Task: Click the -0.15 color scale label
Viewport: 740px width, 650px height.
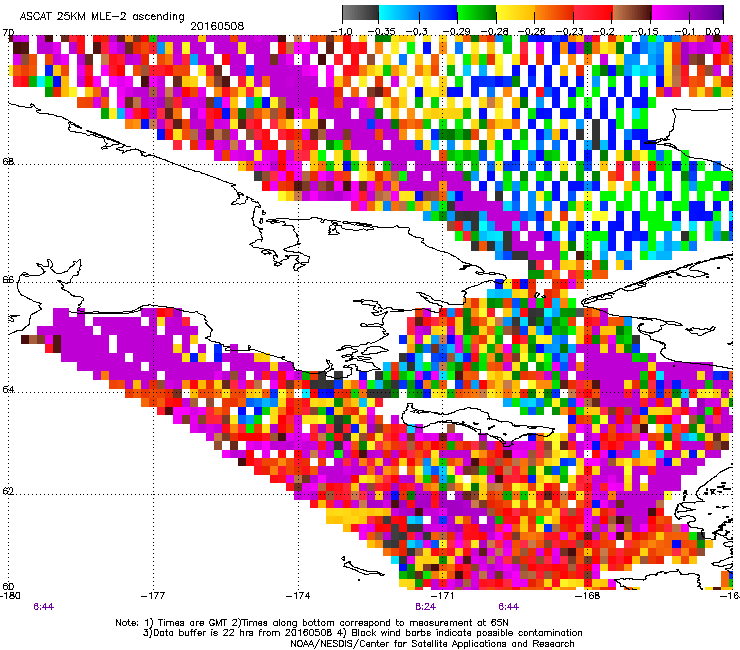Action: (x=644, y=31)
